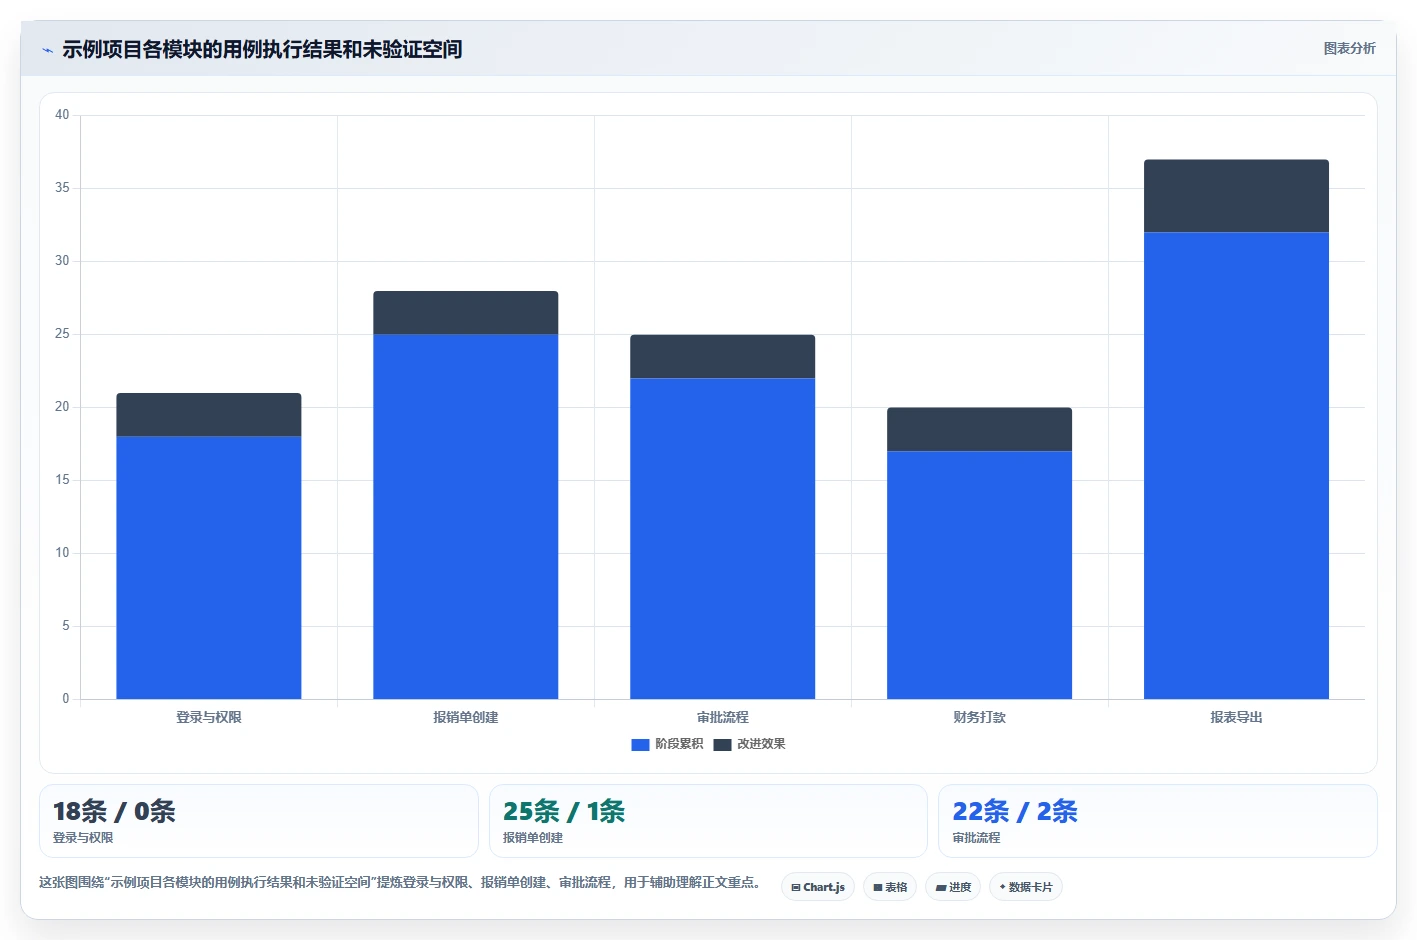
Task: Select the dark bar segment for 报销单创建
Action: tap(466, 313)
